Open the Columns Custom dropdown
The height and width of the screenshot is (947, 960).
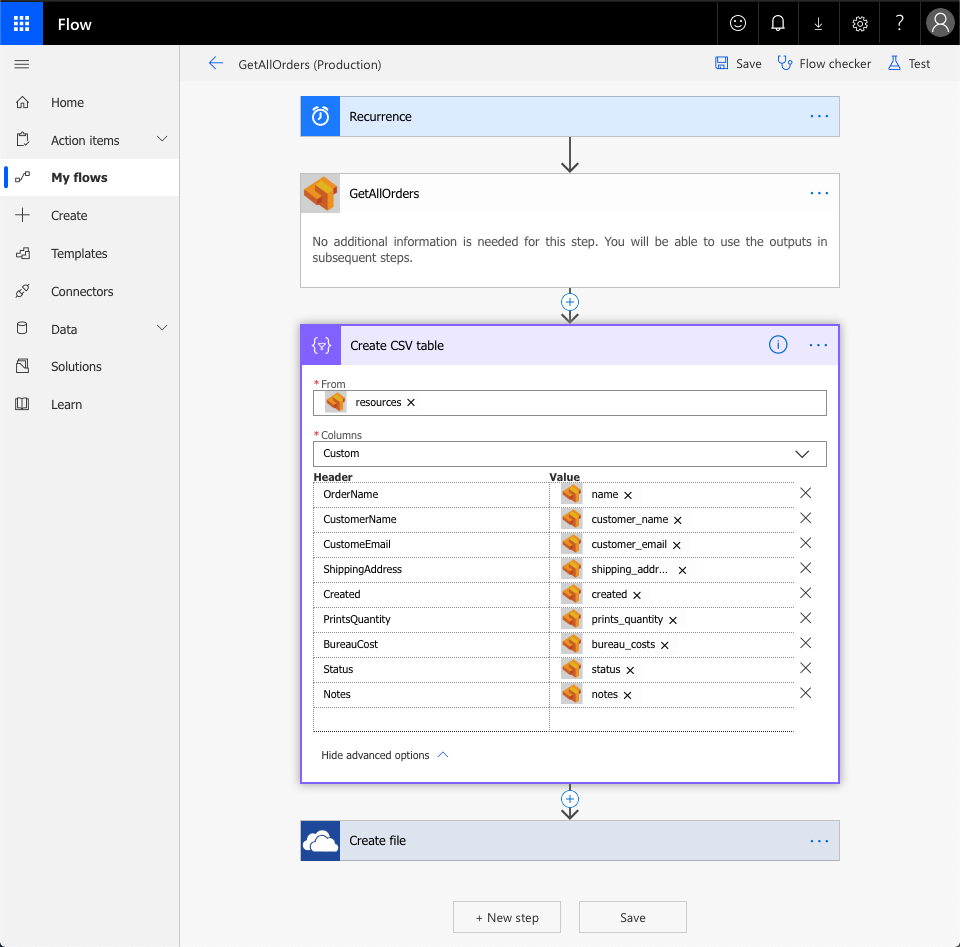(x=569, y=454)
